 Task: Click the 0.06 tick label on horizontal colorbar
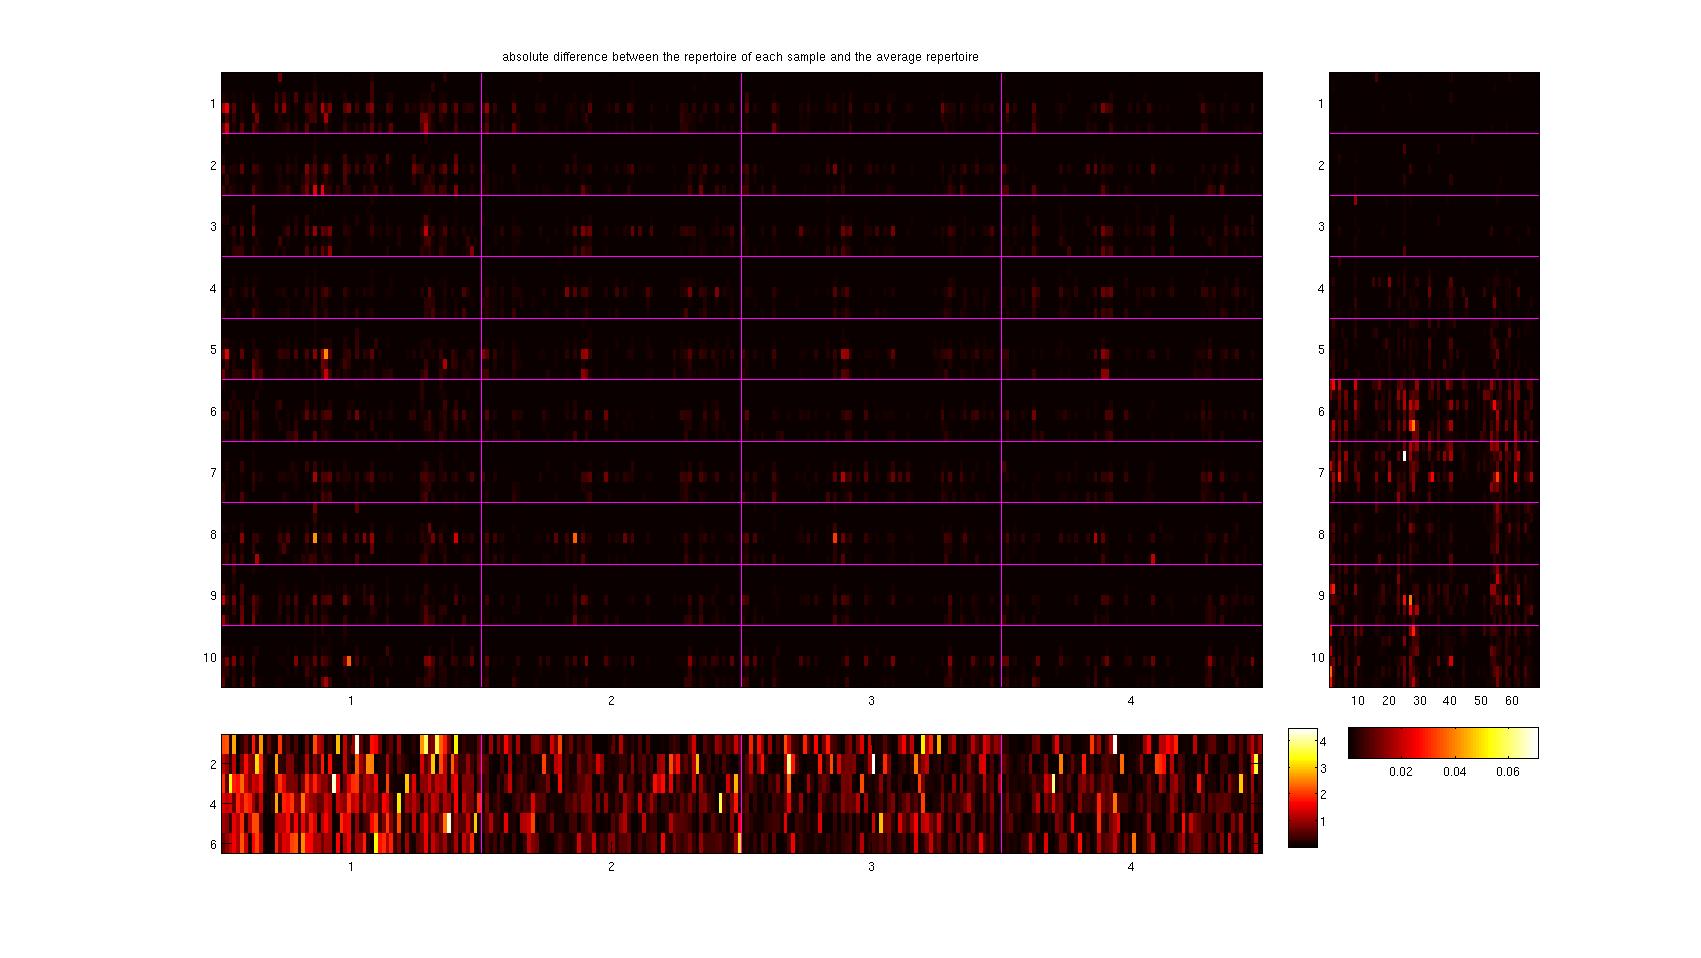click(1506, 772)
